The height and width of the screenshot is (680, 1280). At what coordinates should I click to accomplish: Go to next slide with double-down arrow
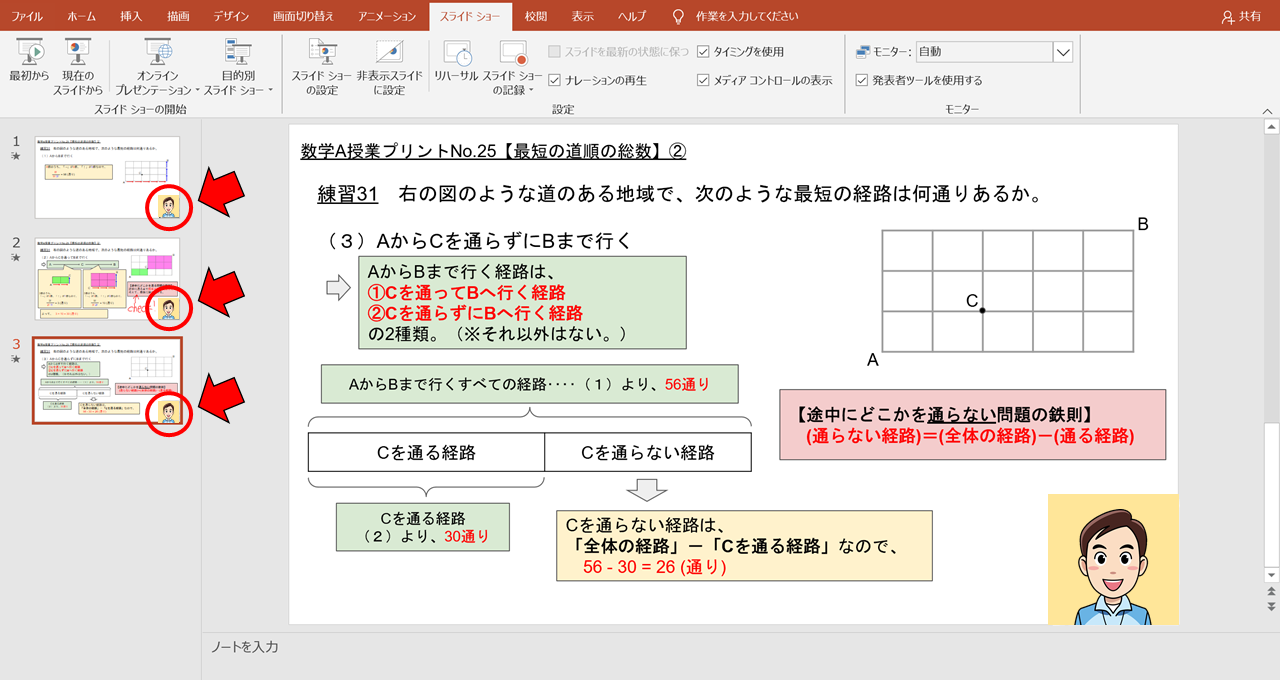point(1271,606)
